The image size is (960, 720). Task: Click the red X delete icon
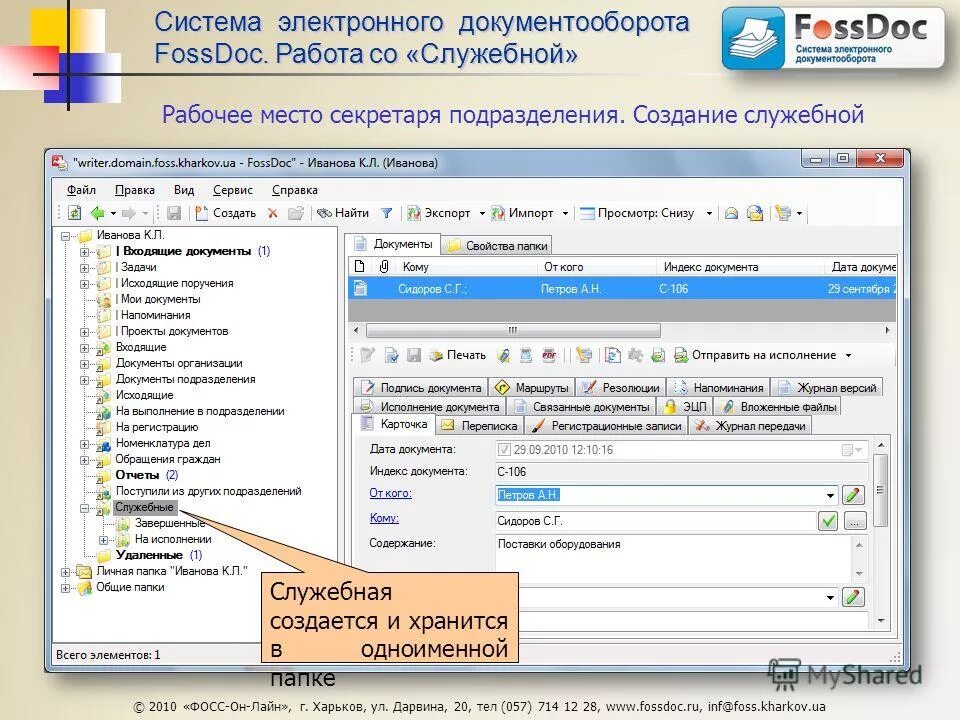tap(272, 213)
